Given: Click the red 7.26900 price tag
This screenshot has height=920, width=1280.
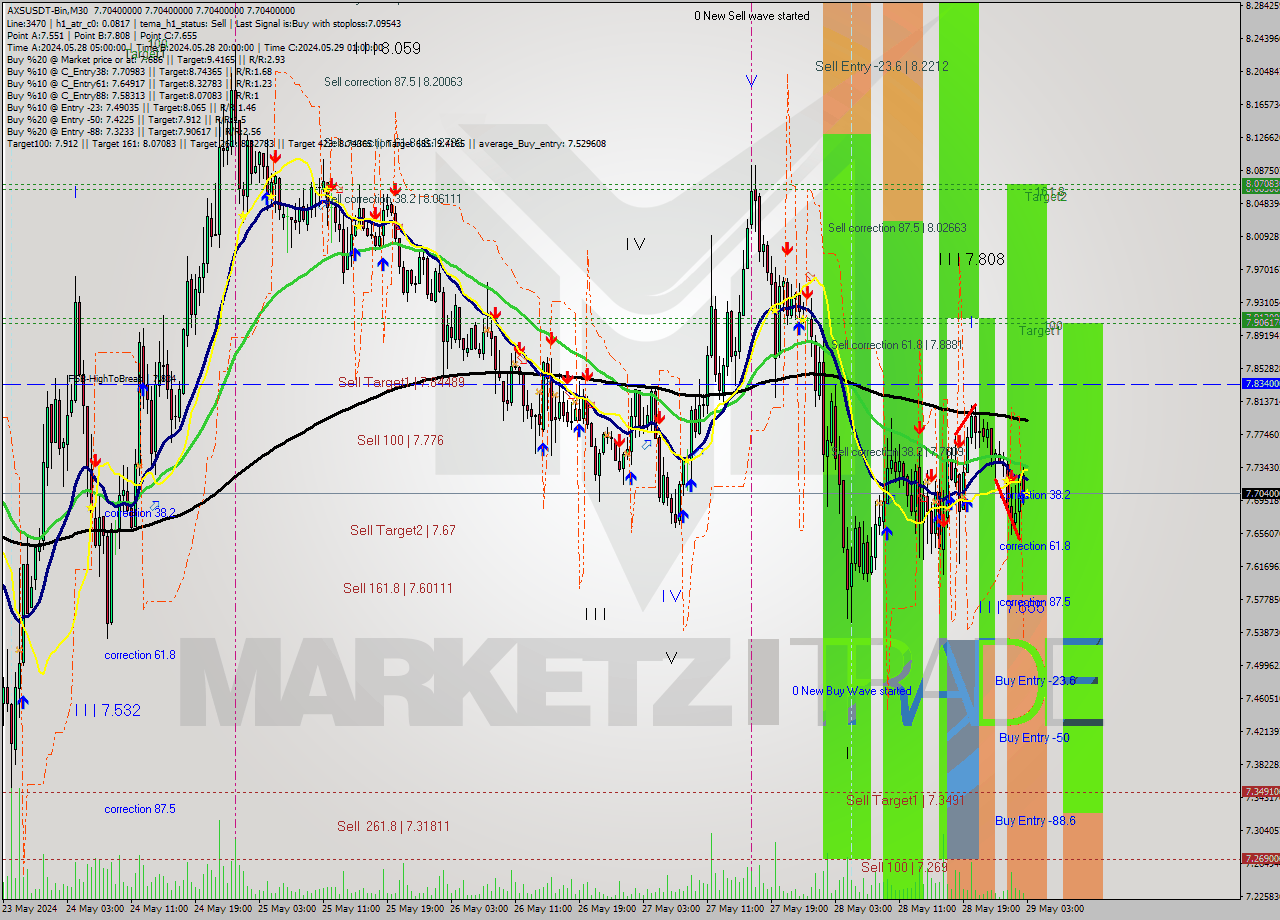Looking at the screenshot, I should (x=1260, y=858).
